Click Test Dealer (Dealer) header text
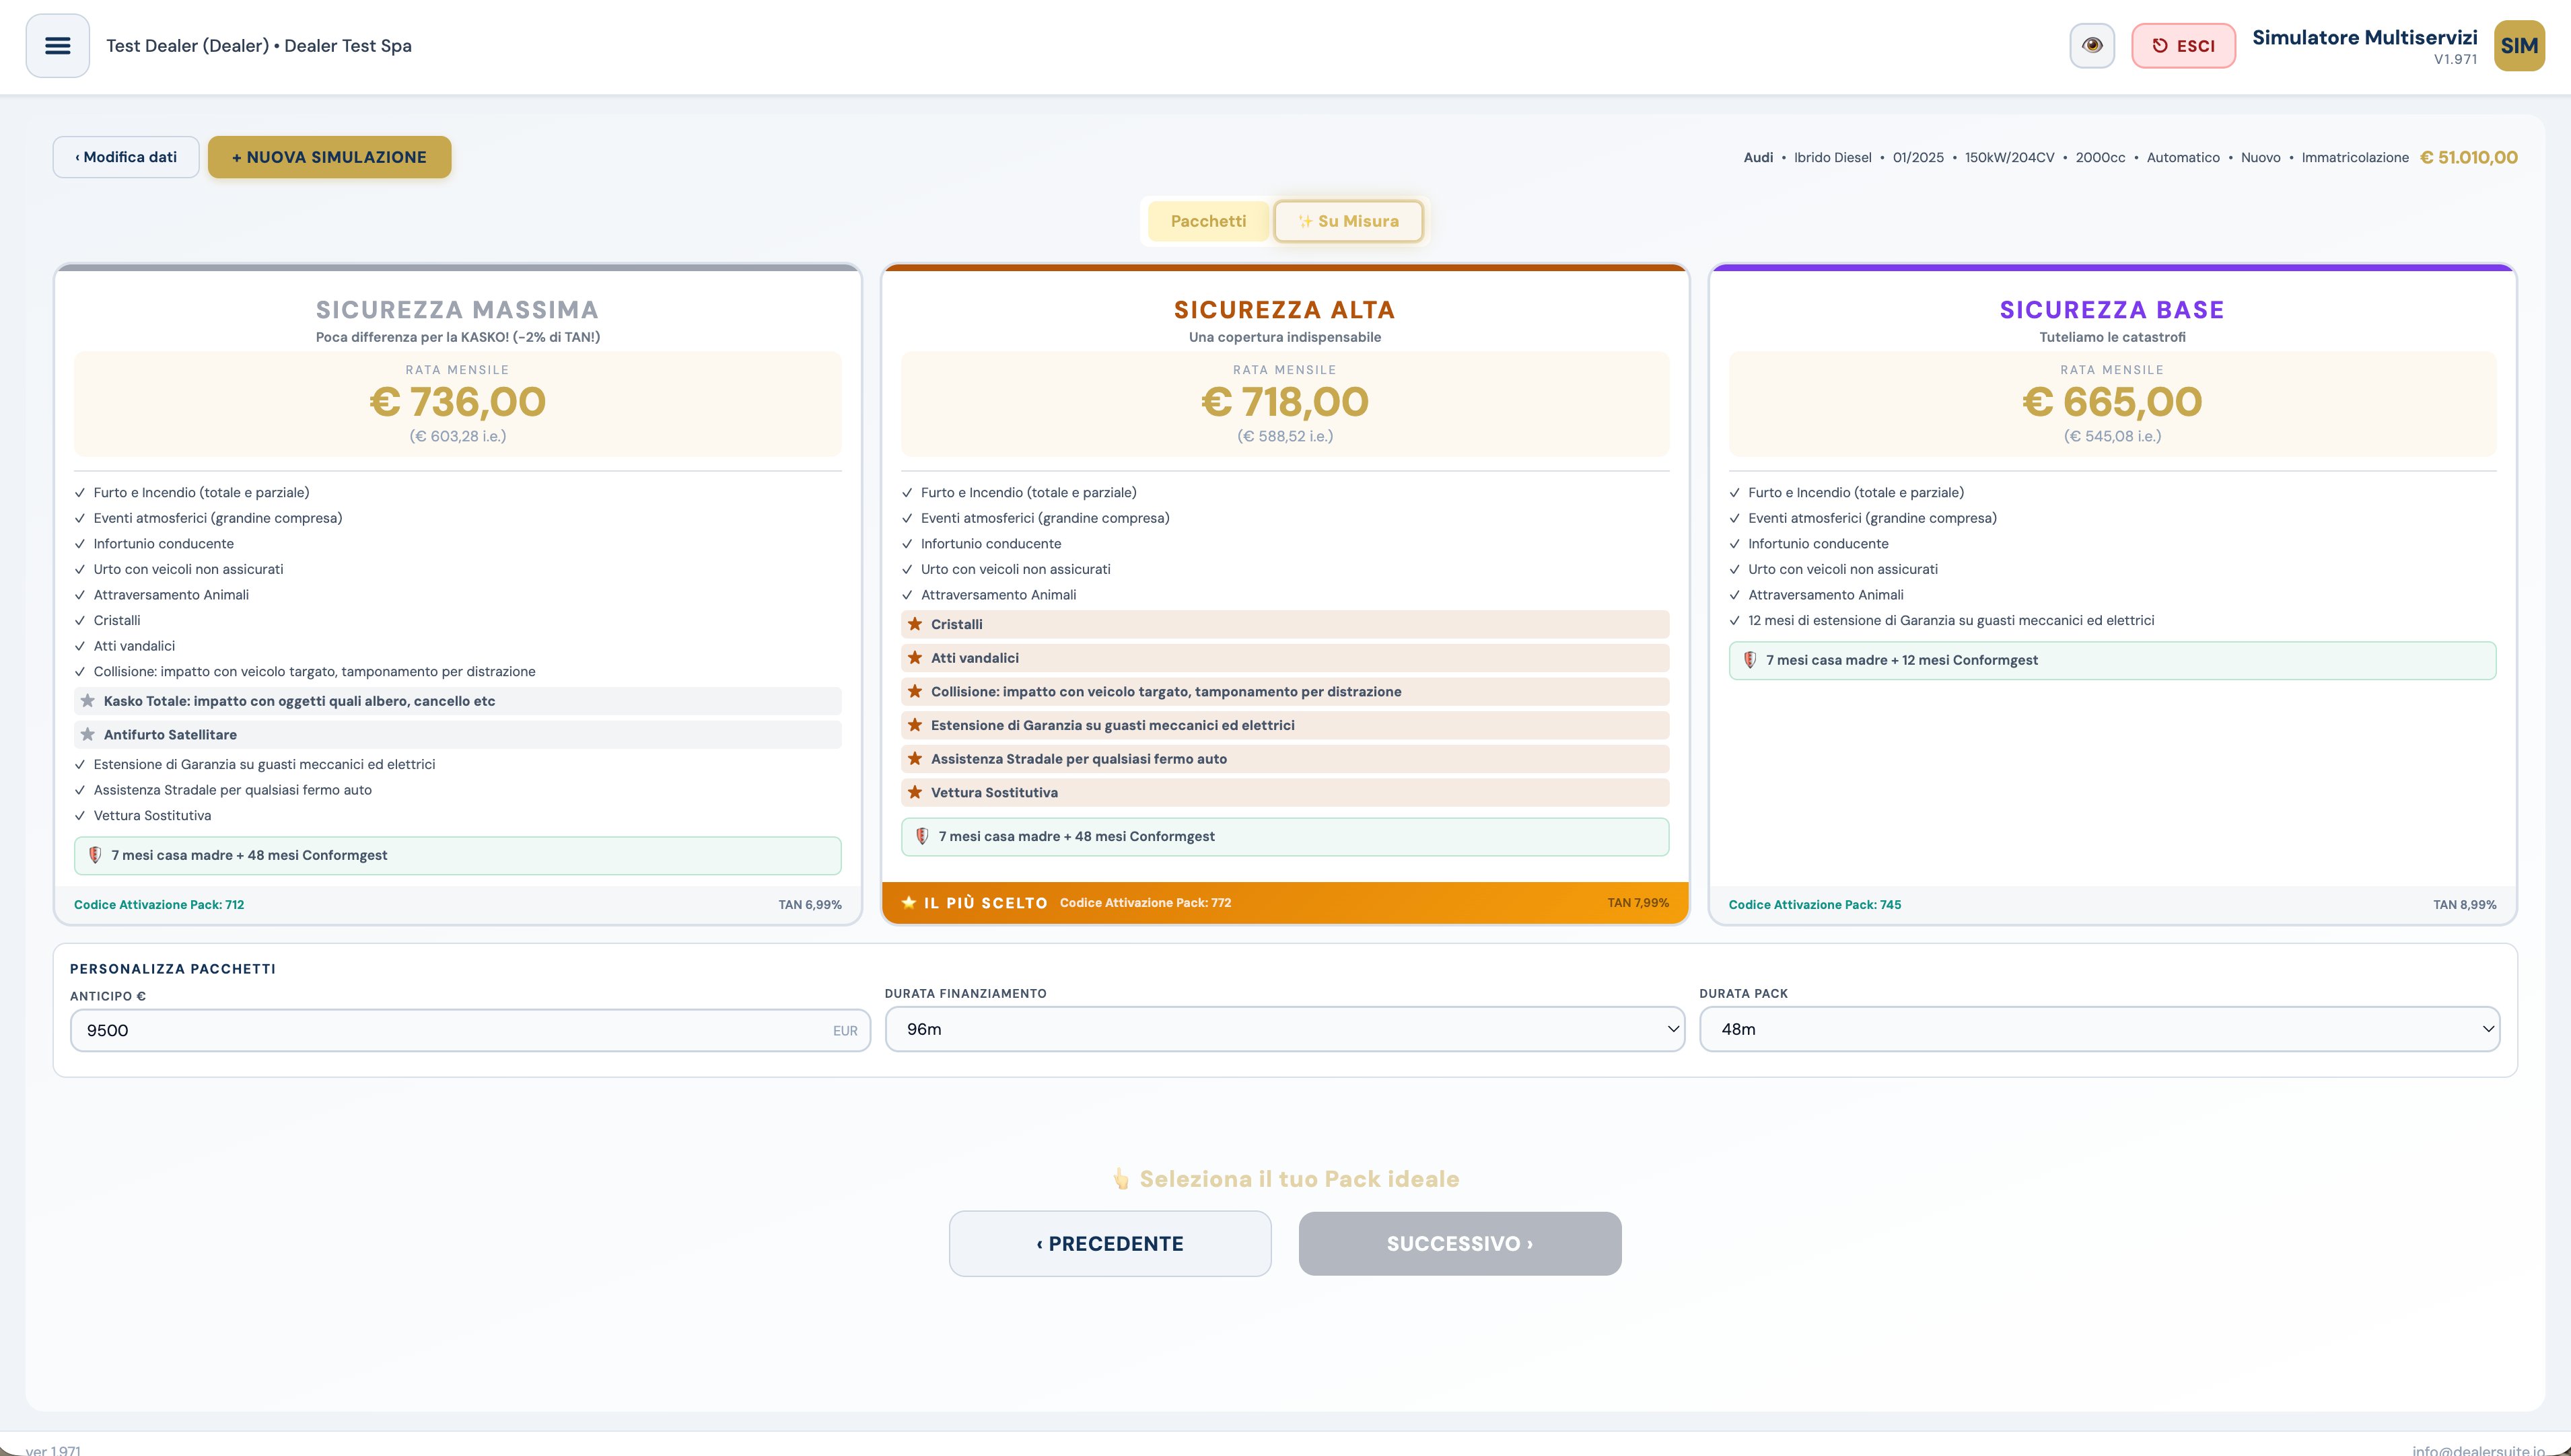Viewport: 2571px width, 1456px height. click(x=188, y=46)
